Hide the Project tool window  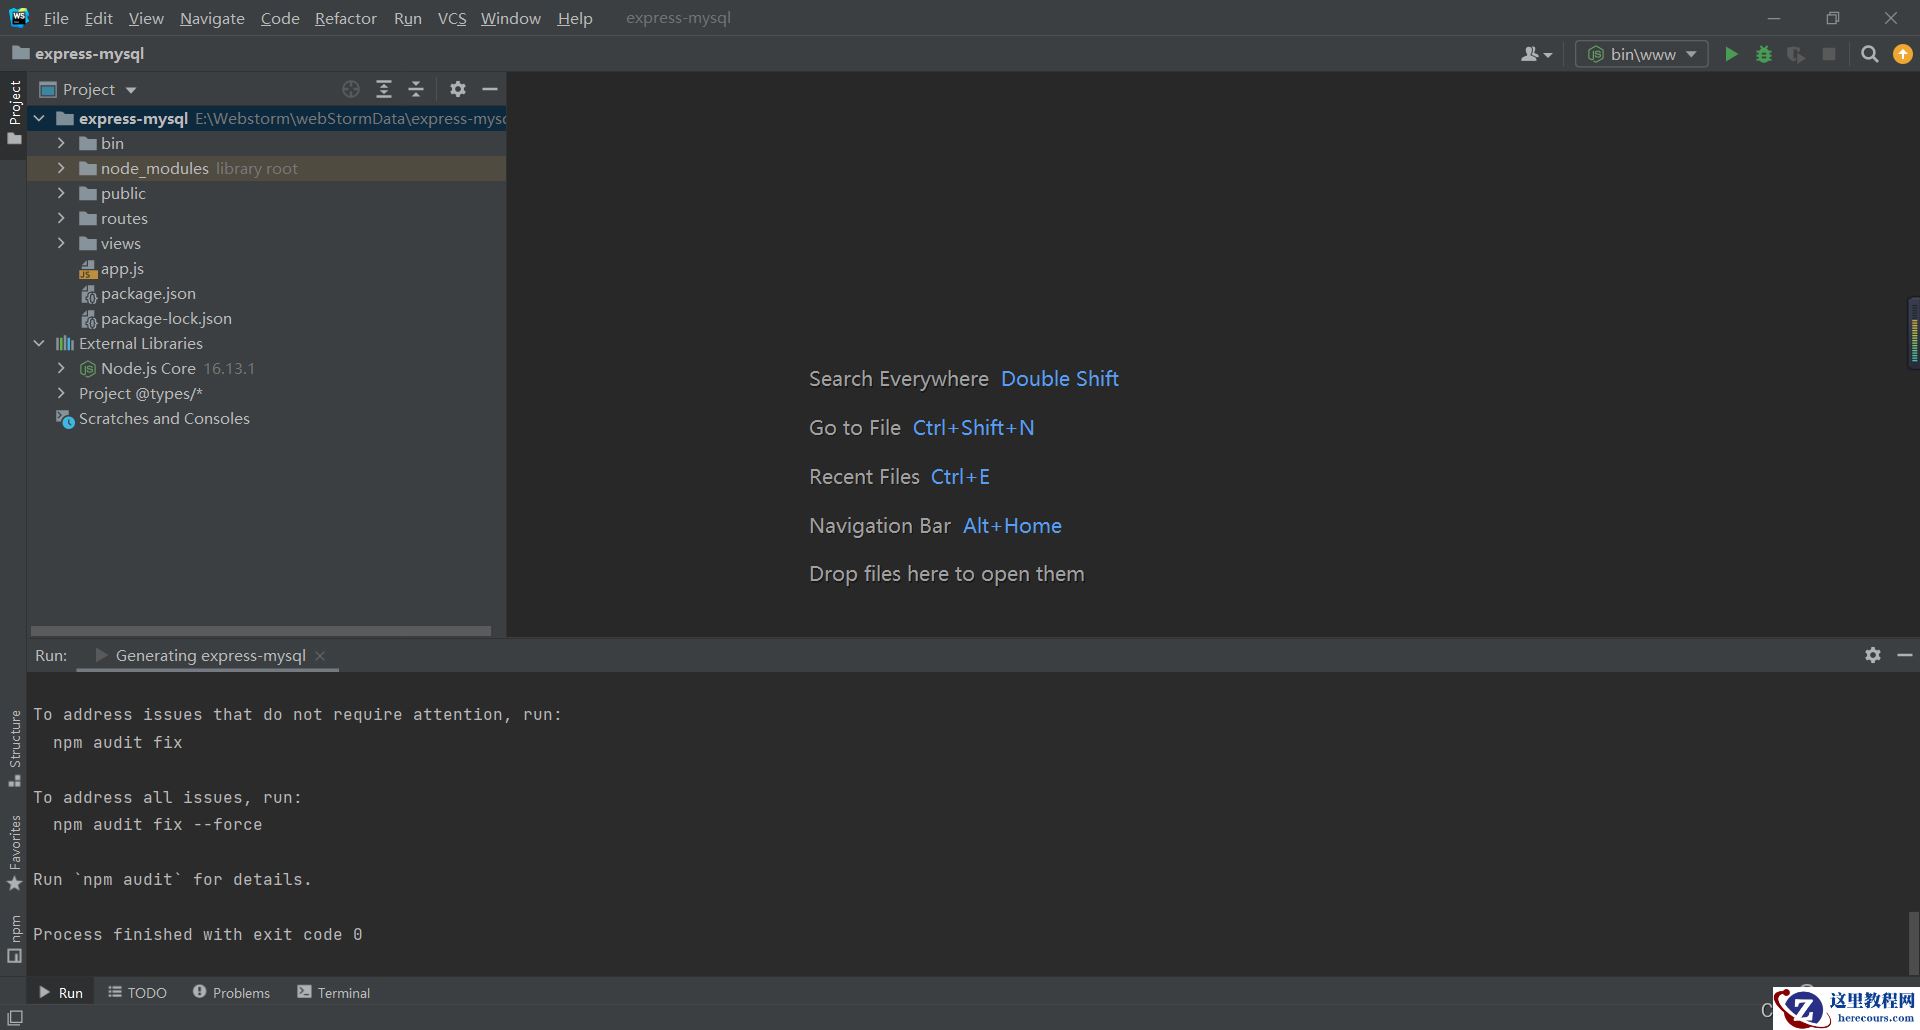pyautogui.click(x=490, y=89)
